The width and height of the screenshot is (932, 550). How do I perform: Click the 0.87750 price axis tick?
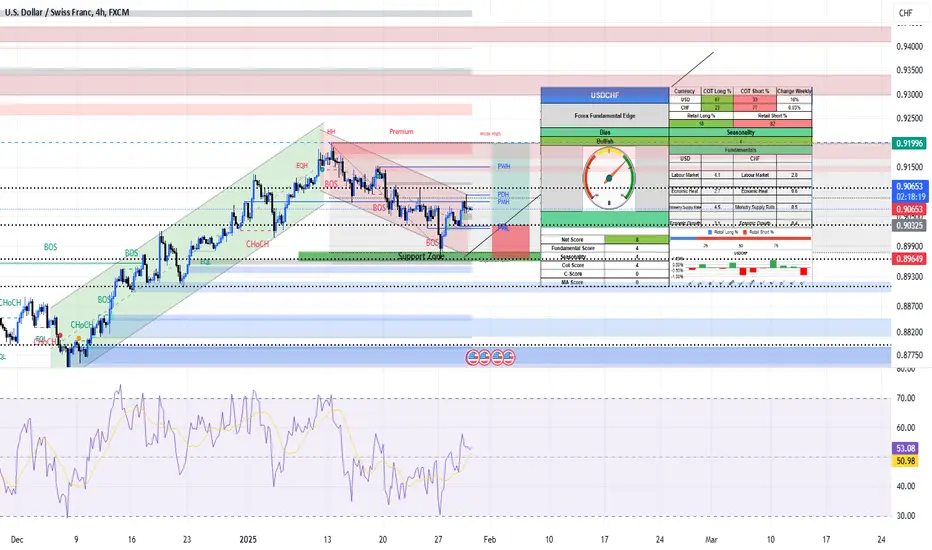909,355
